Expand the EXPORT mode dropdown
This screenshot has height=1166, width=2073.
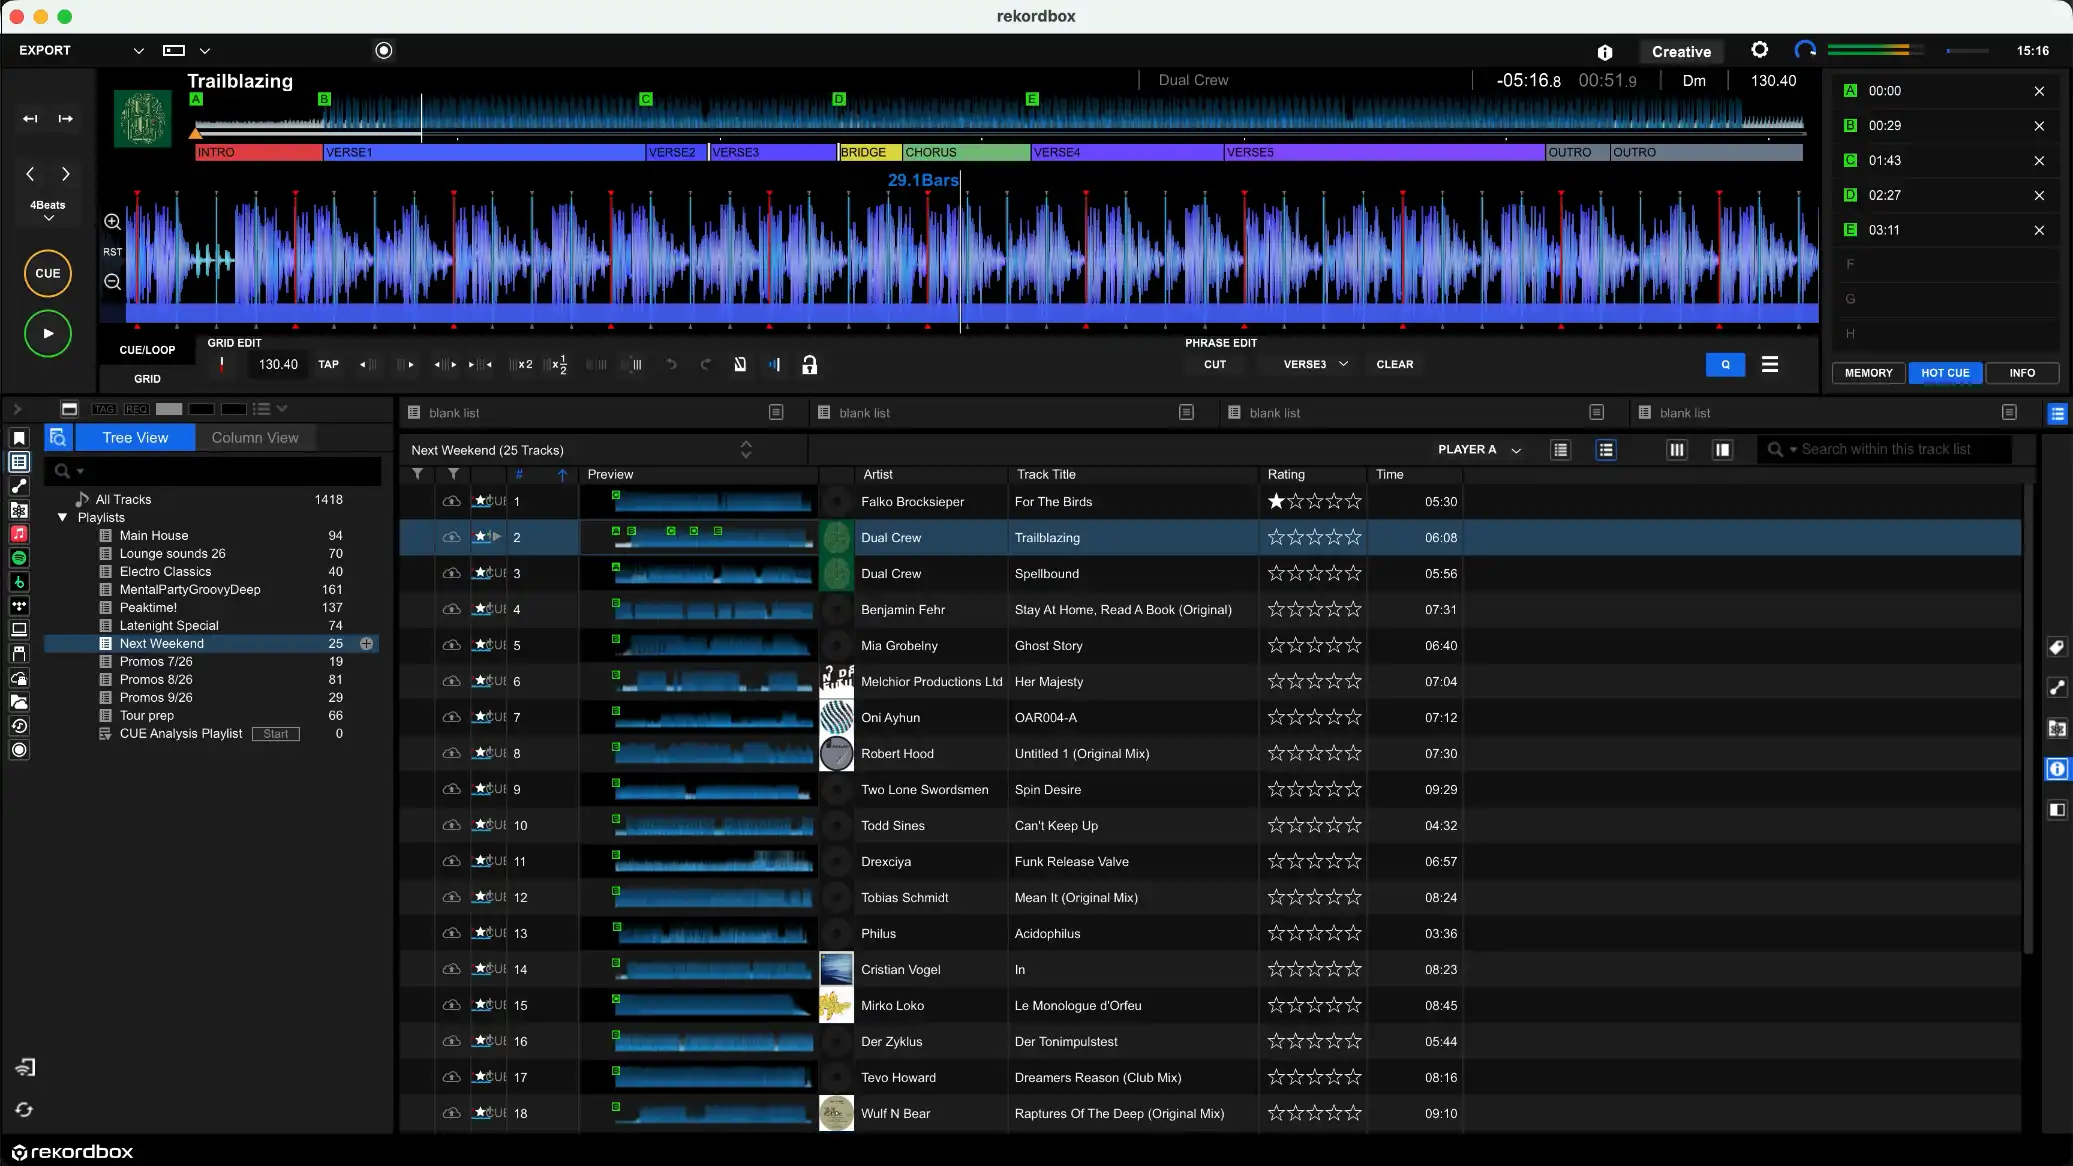[138, 51]
